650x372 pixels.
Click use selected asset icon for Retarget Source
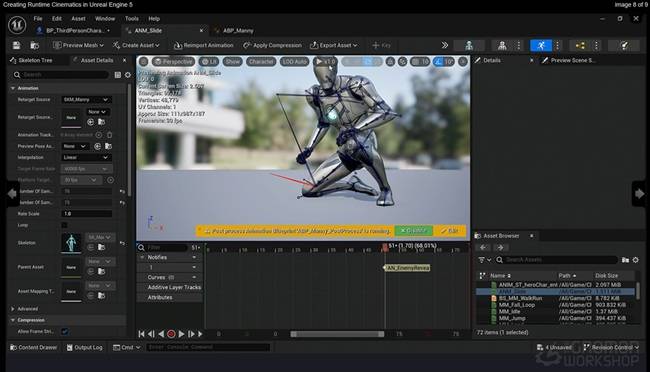tap(90, 122)
